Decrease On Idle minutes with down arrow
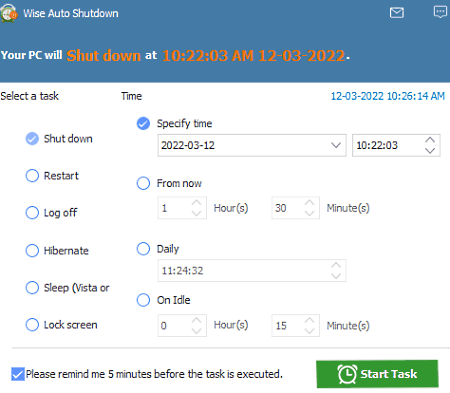Viewport: 450px width, 393px height. pos(310,331)
